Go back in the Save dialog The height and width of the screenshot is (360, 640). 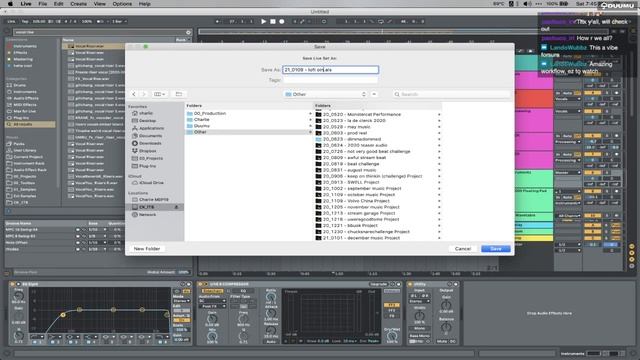[134, 94]
